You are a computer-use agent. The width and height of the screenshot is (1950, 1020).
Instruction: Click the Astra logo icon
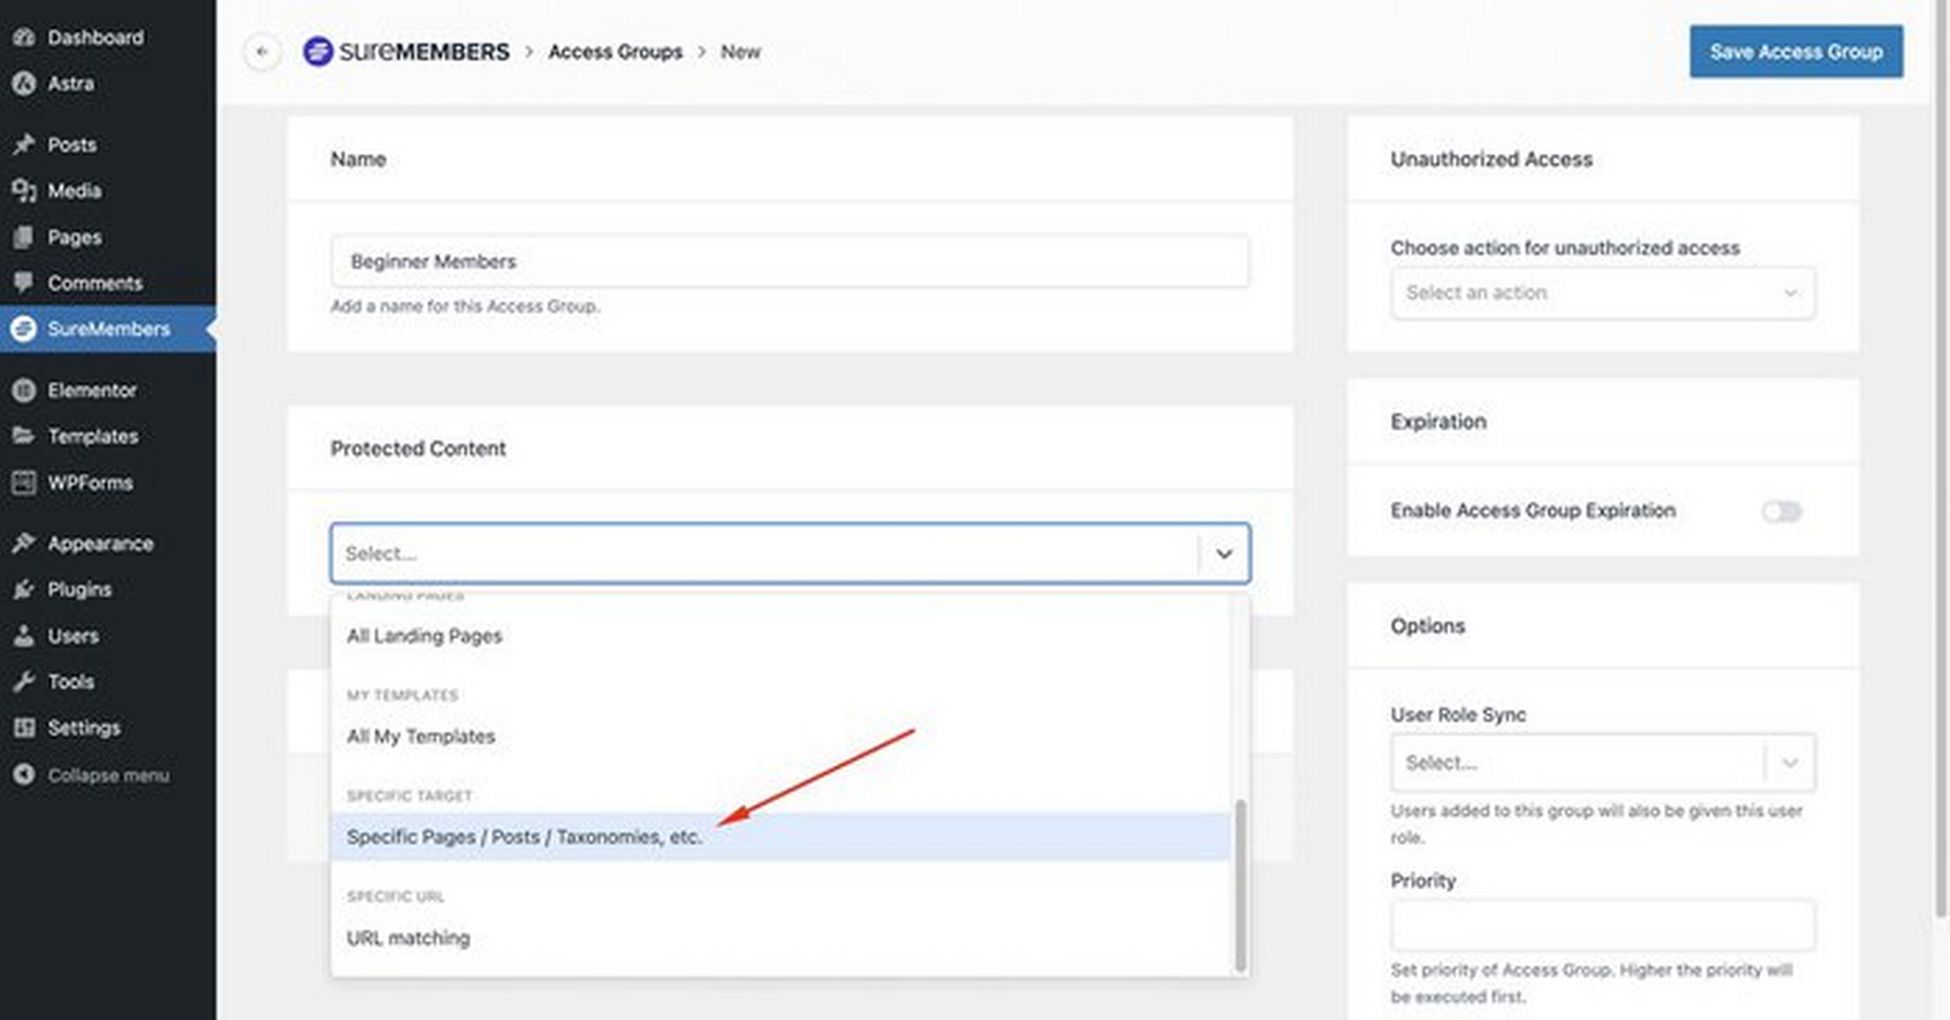coord(24,84)
